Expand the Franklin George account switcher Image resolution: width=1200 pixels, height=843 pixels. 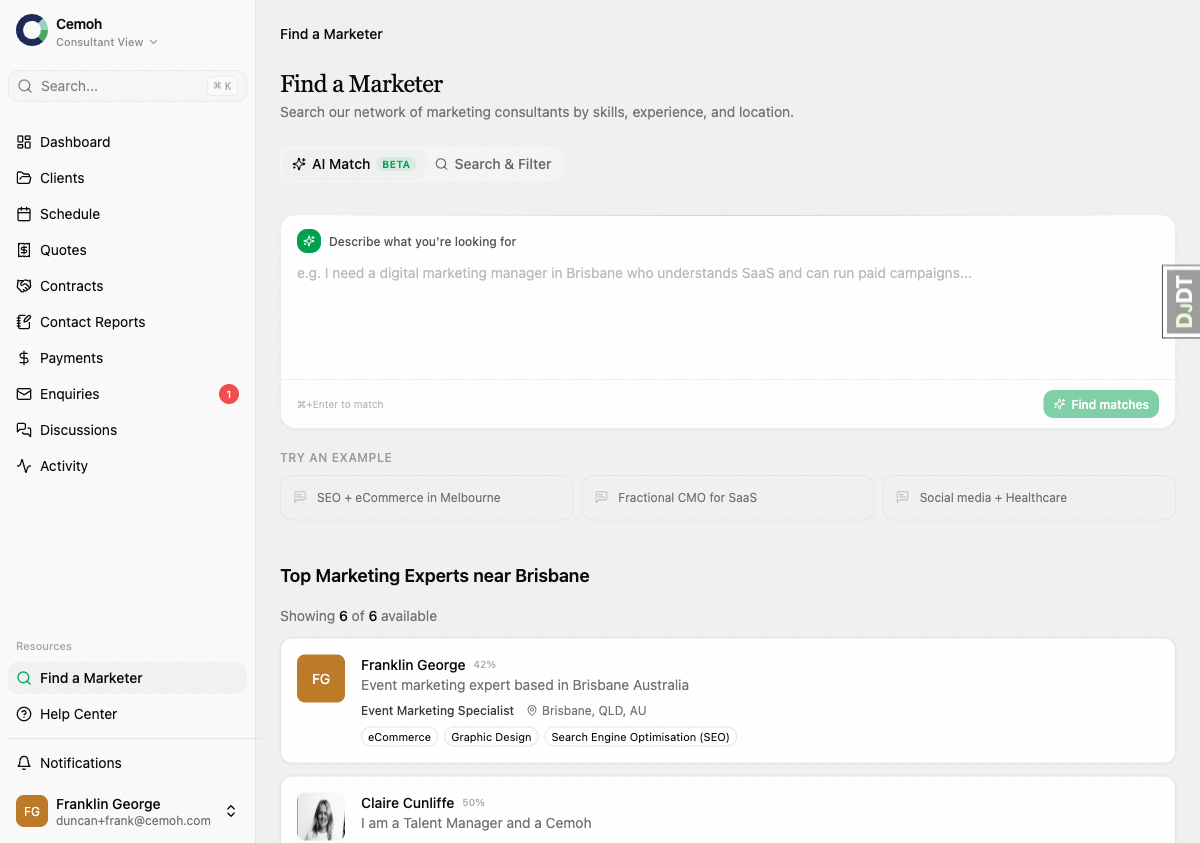pyautogui.click(x=231, y=811)
